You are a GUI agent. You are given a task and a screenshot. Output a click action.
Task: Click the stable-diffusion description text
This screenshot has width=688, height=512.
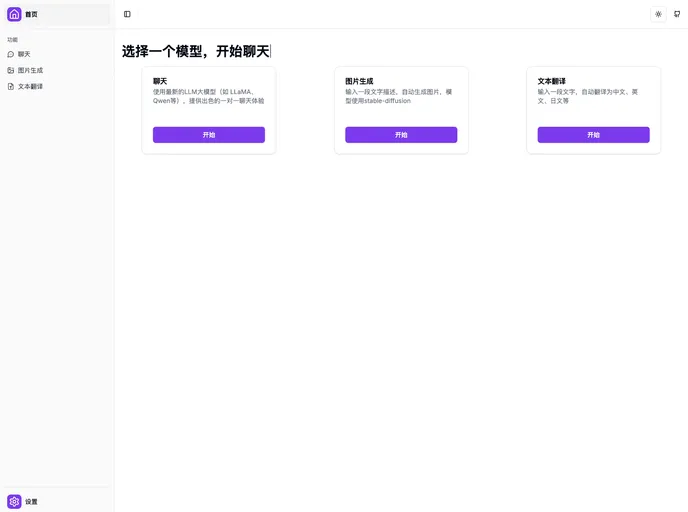(398, 96)
